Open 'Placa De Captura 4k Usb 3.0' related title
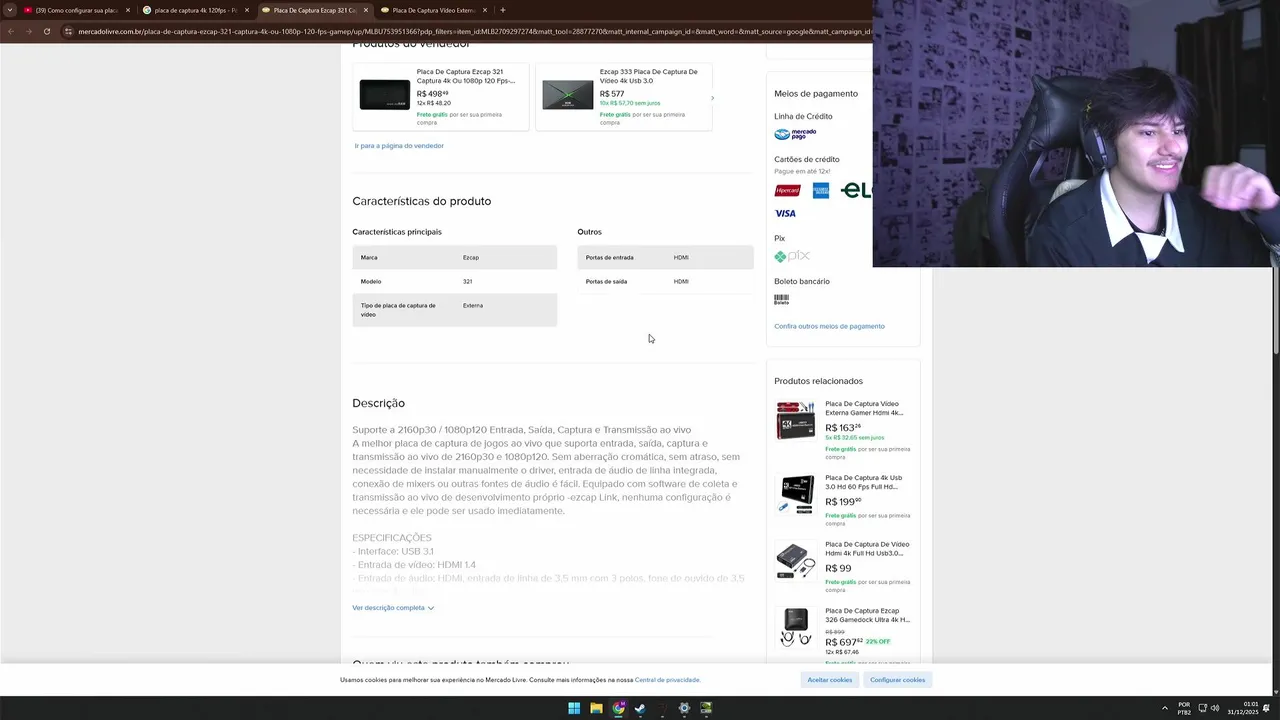The width and height of the screenshot is (1280, 720). (864, 482)
